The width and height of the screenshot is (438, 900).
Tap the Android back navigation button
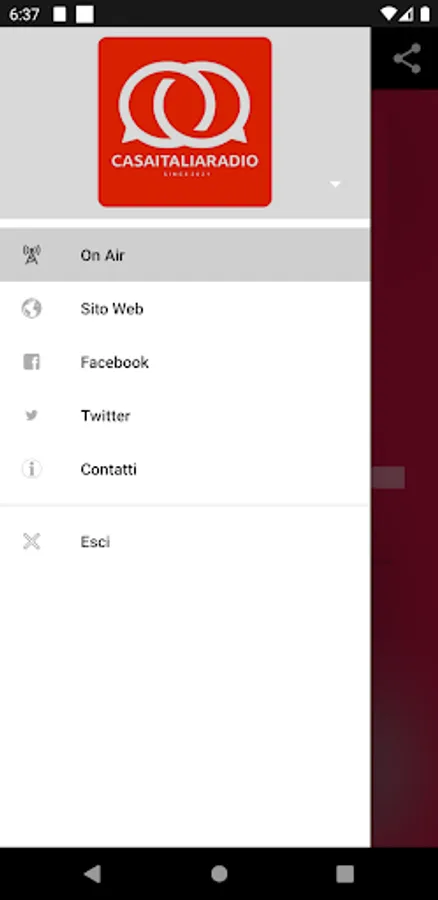coord(92,874)
